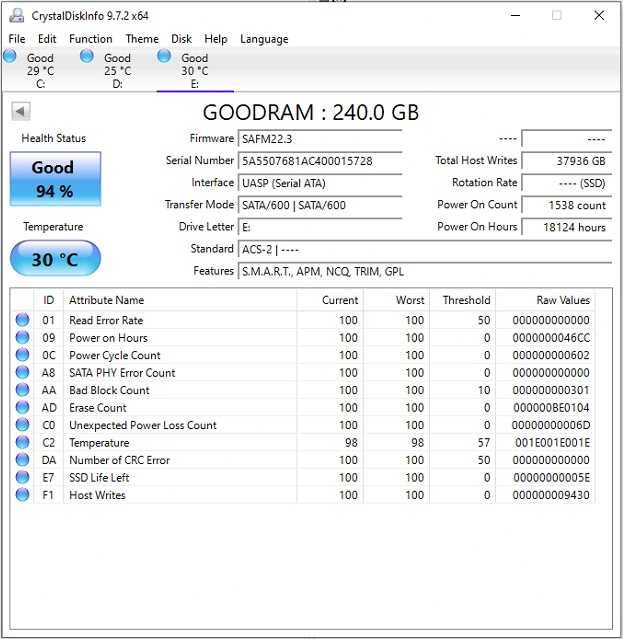Viewport: 623px width, 639px height.
Task: Click the Drive Letter field E:
Action: 320,227
